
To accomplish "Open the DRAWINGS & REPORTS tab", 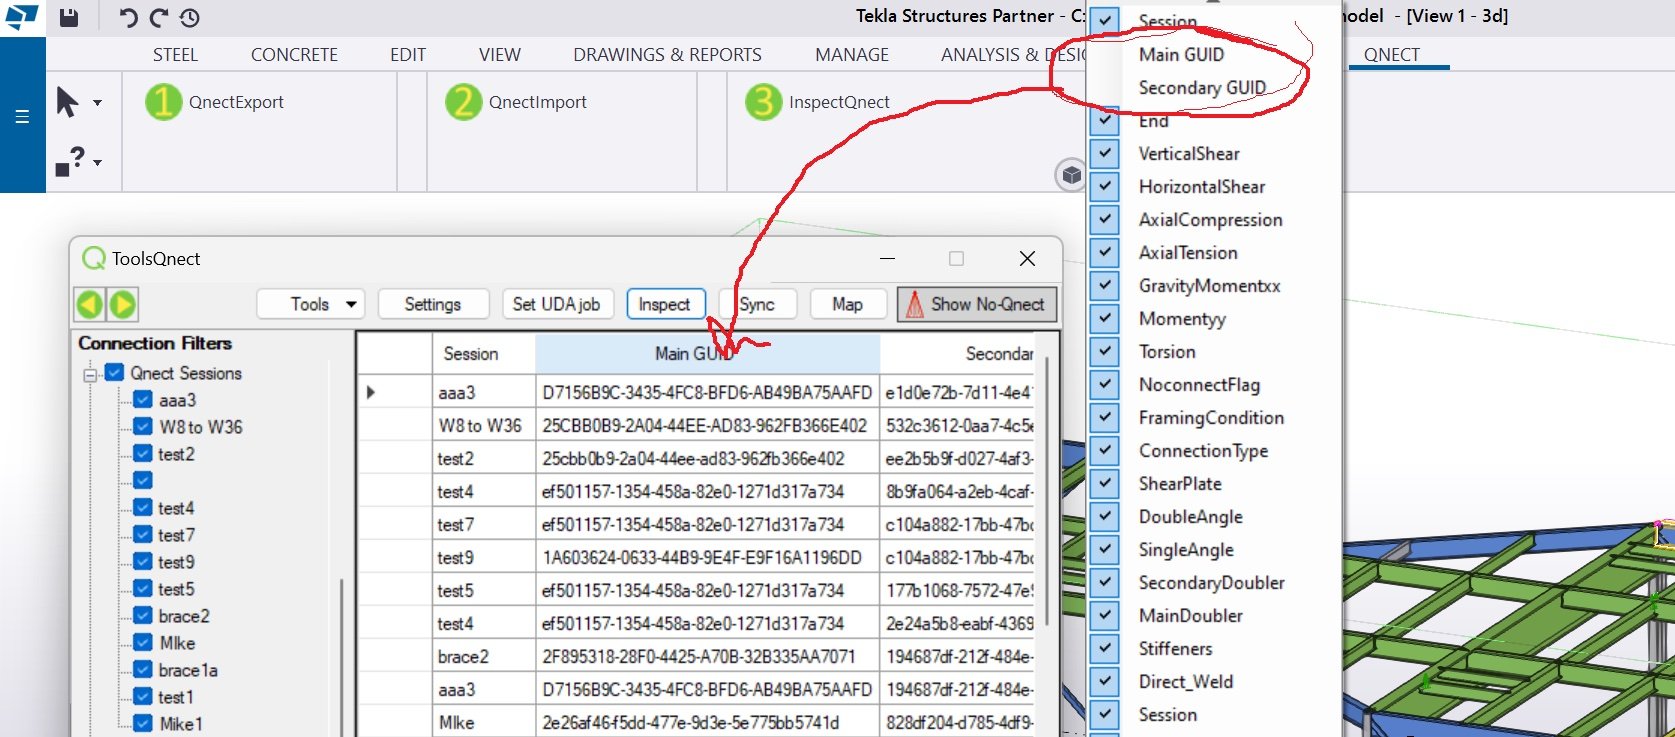I will pyautogui.click(x=667, y=55).
